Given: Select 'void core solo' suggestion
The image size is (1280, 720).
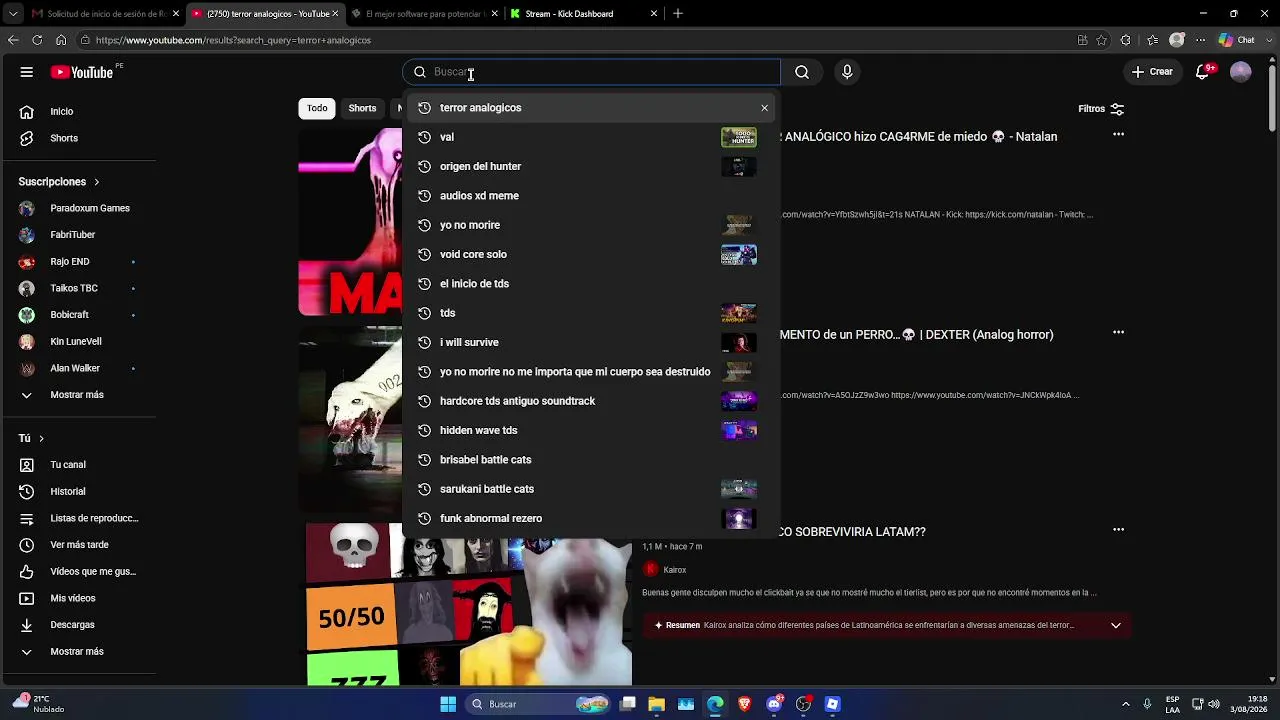Looking at the screenshot, I should (x=591, y=254).
